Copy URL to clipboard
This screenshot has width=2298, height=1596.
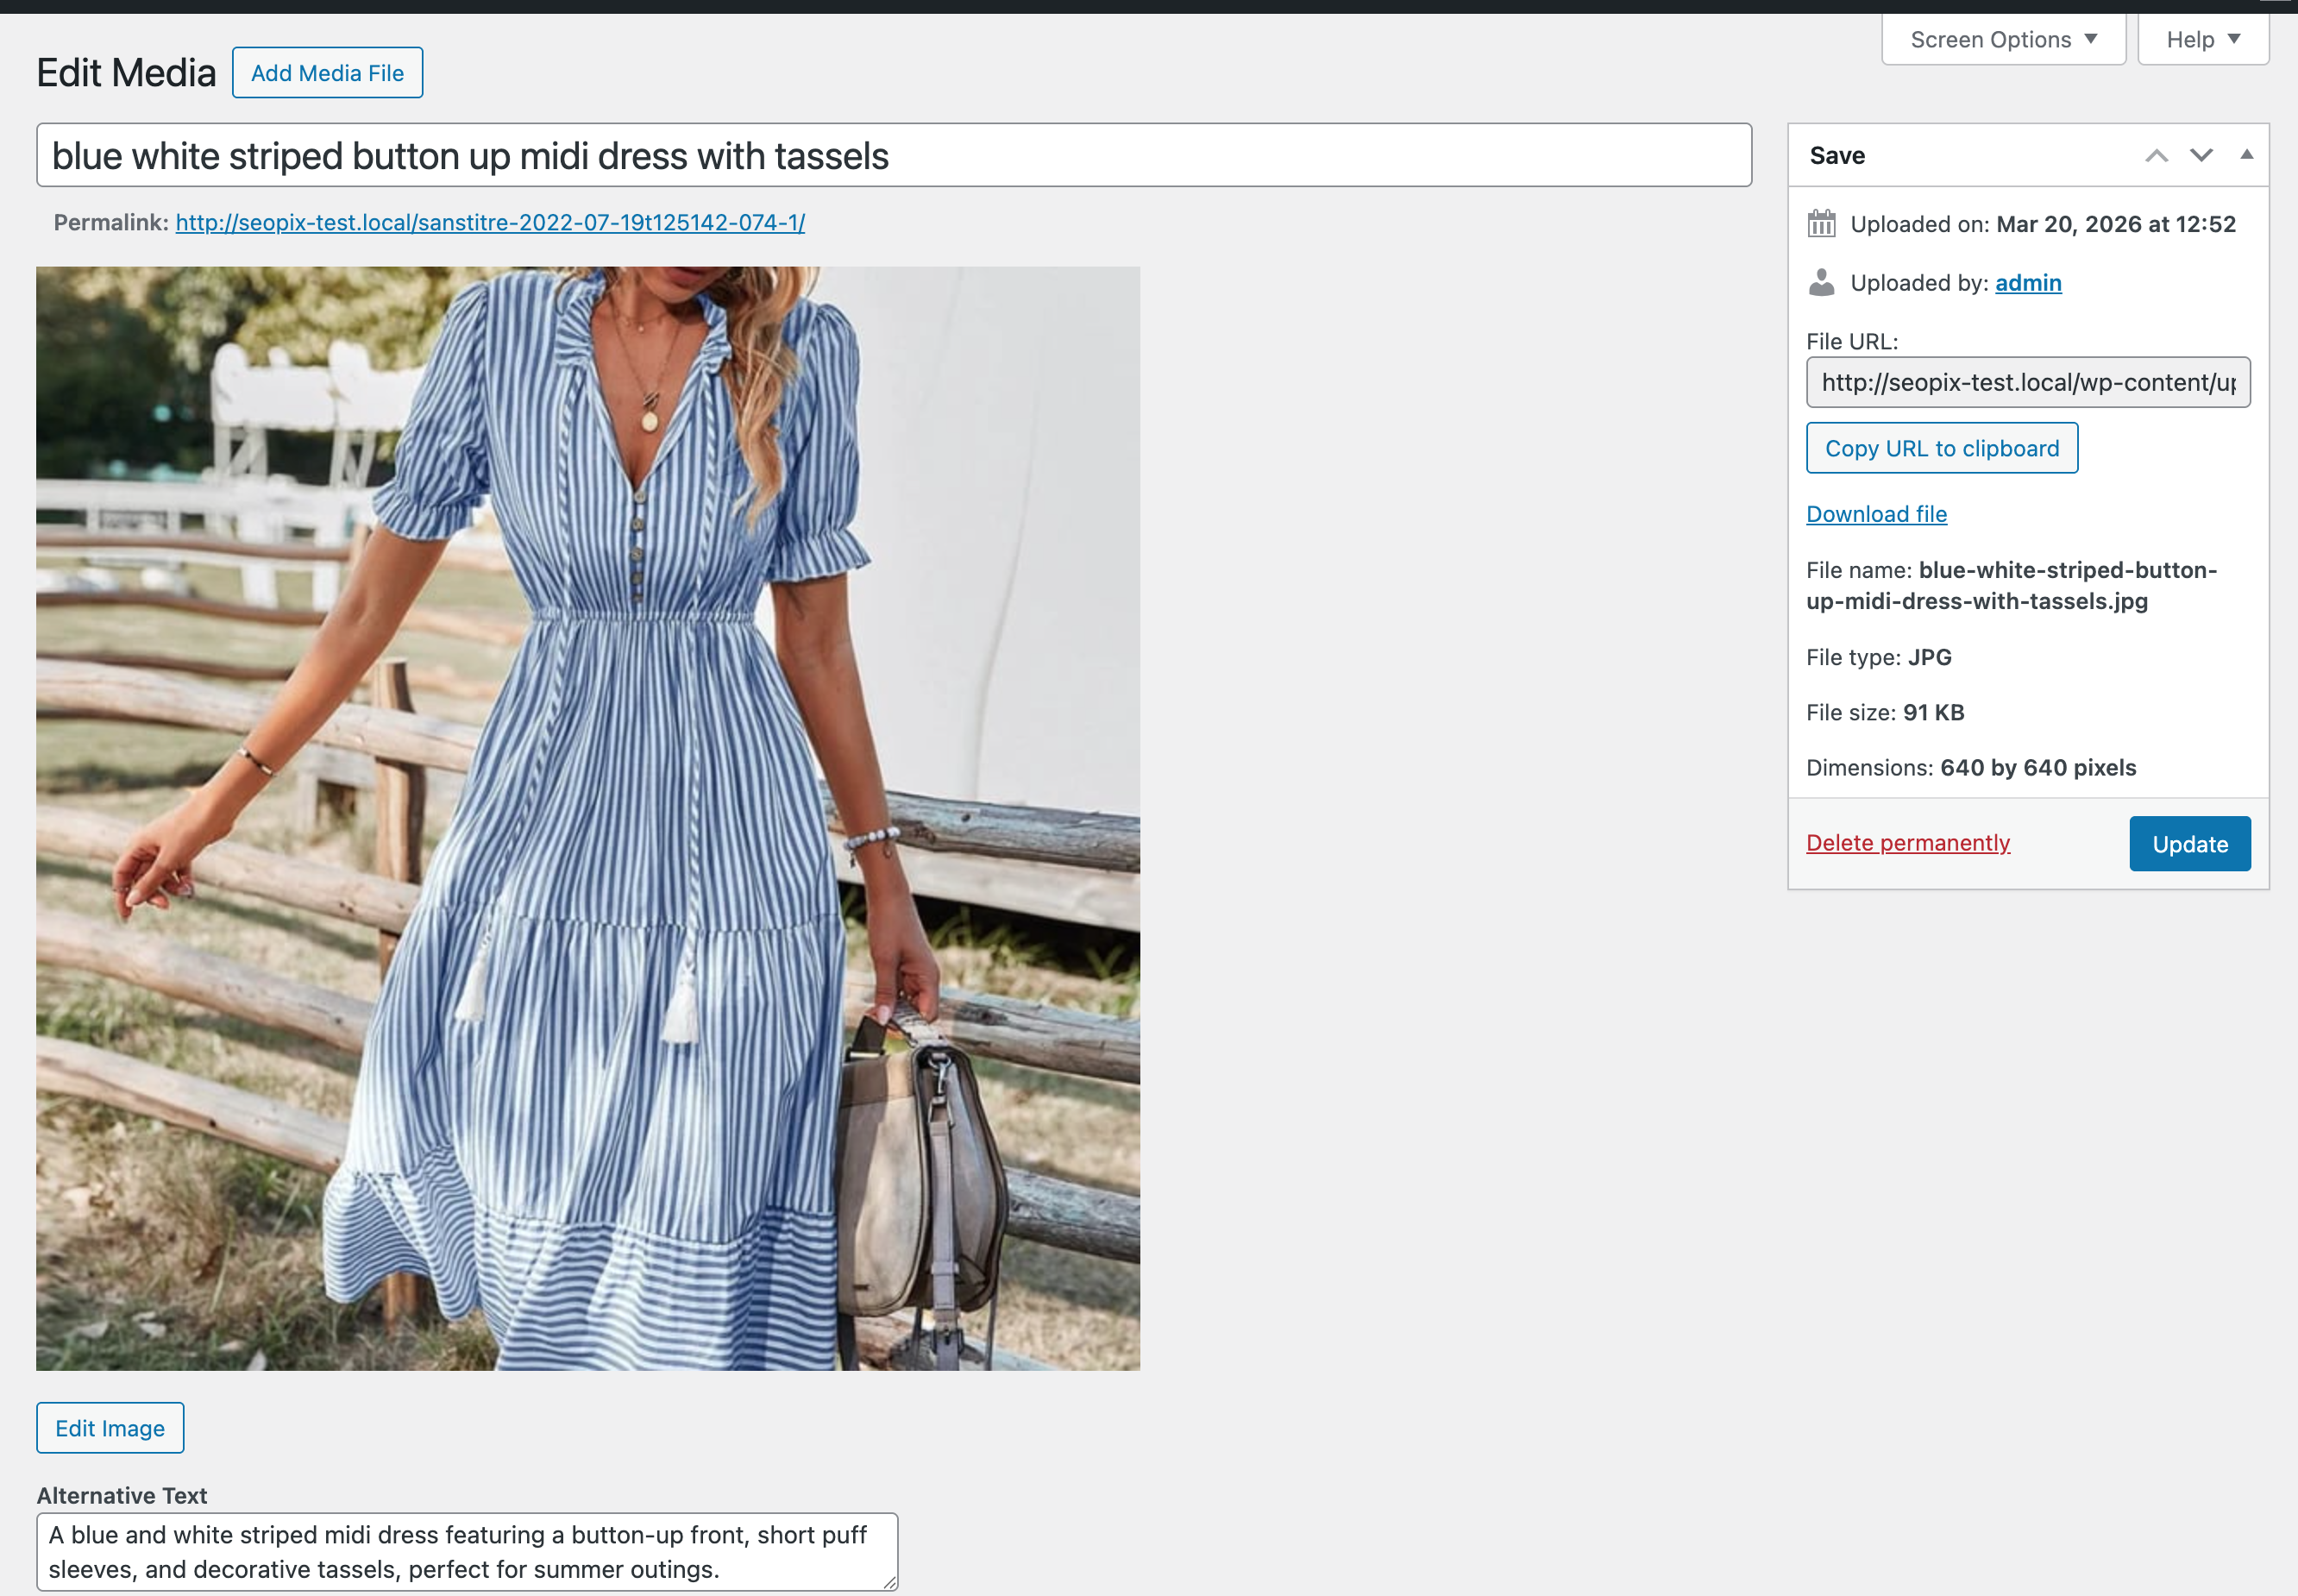point(1941,448)
